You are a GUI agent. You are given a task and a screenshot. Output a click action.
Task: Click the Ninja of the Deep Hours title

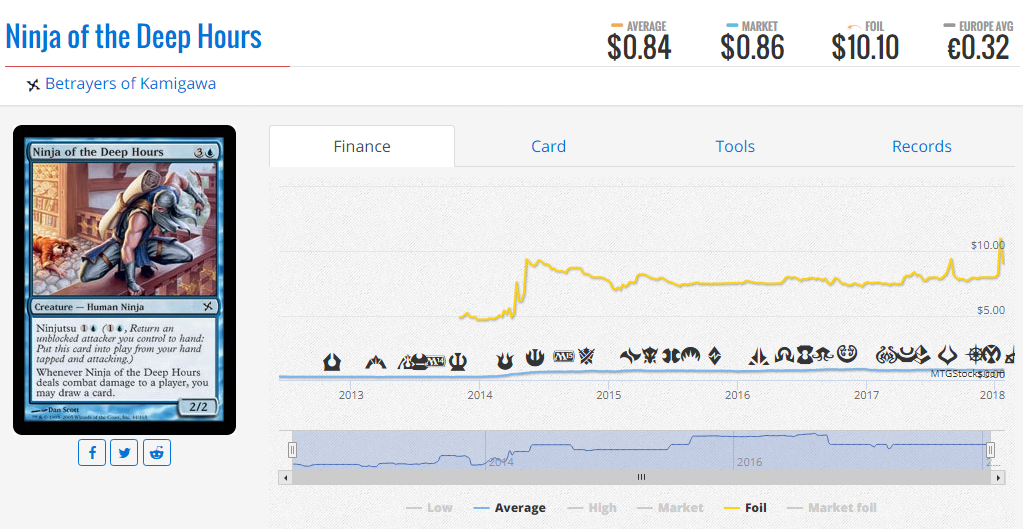pos(134,37)
